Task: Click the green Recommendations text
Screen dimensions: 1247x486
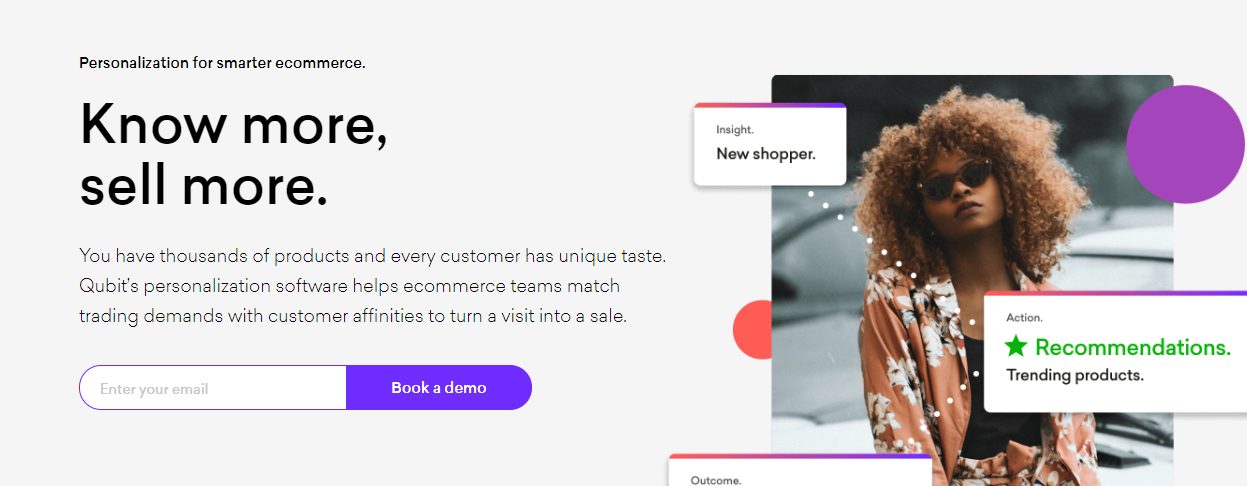Action: (1133, 347)
